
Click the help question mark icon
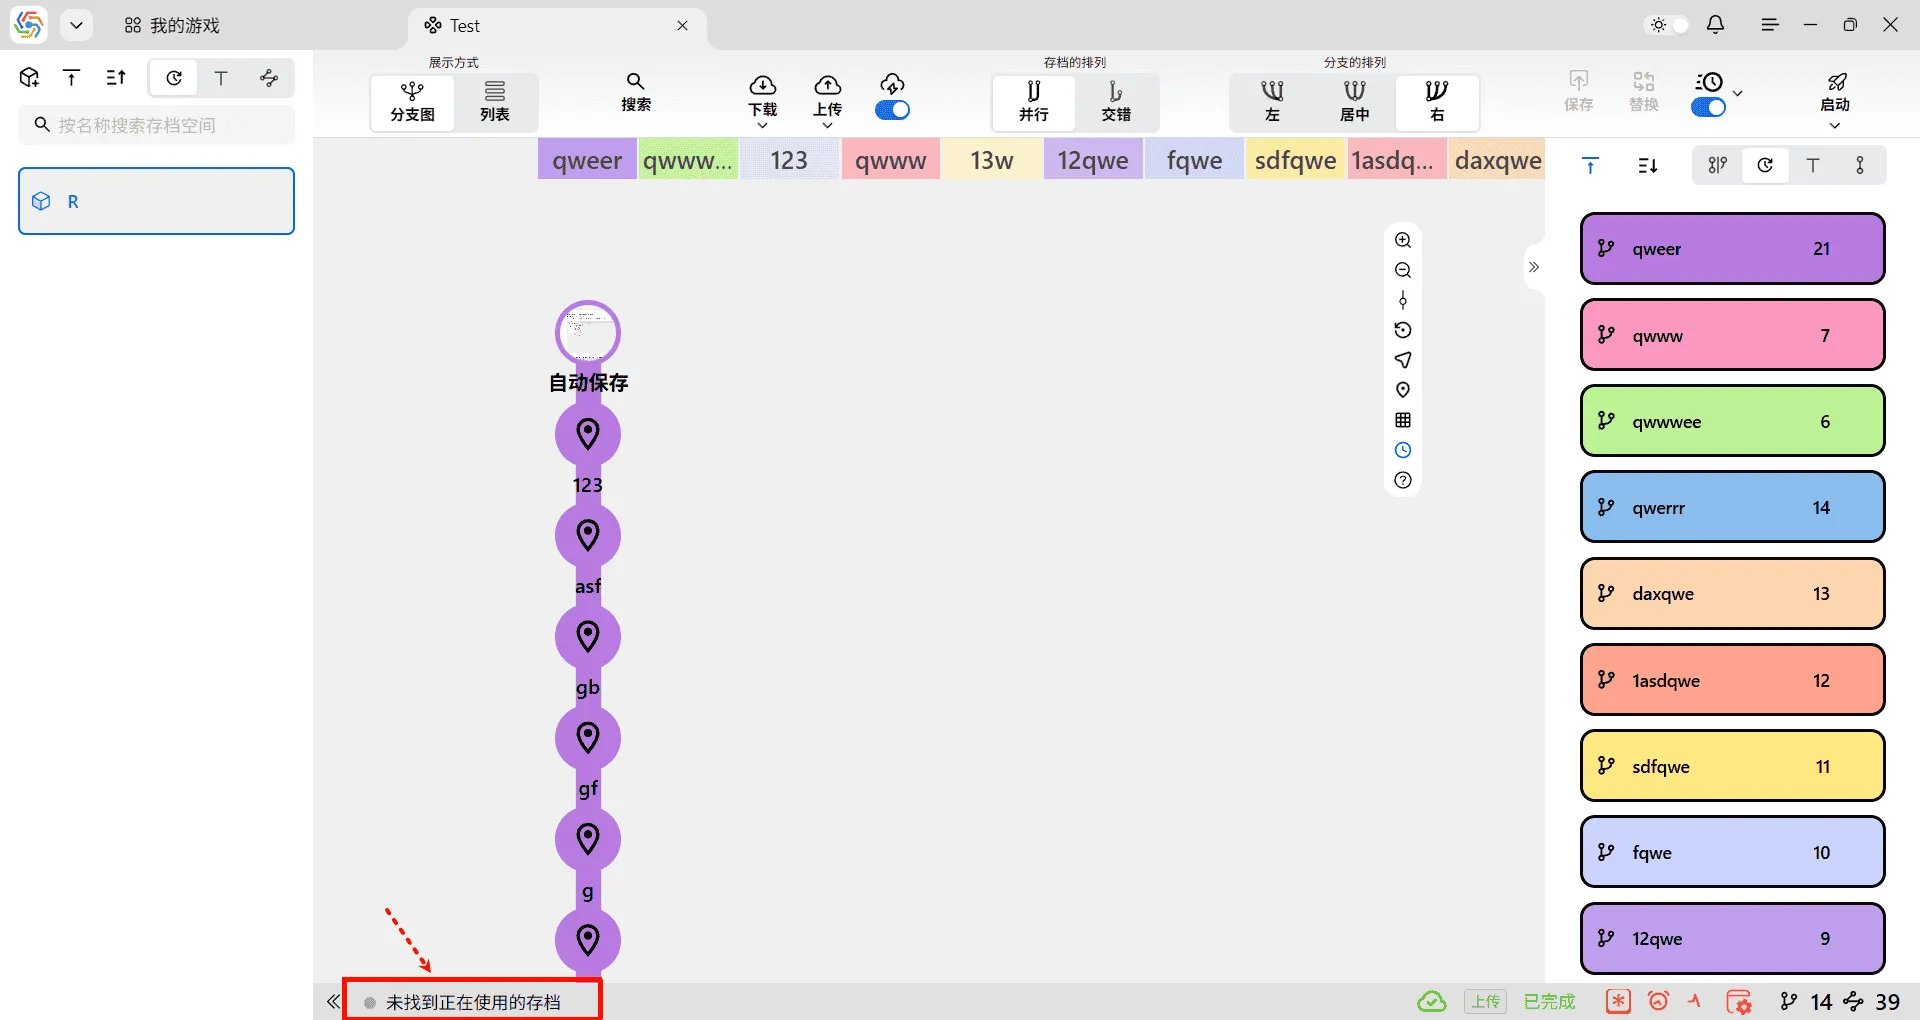tap(1403, 480)
